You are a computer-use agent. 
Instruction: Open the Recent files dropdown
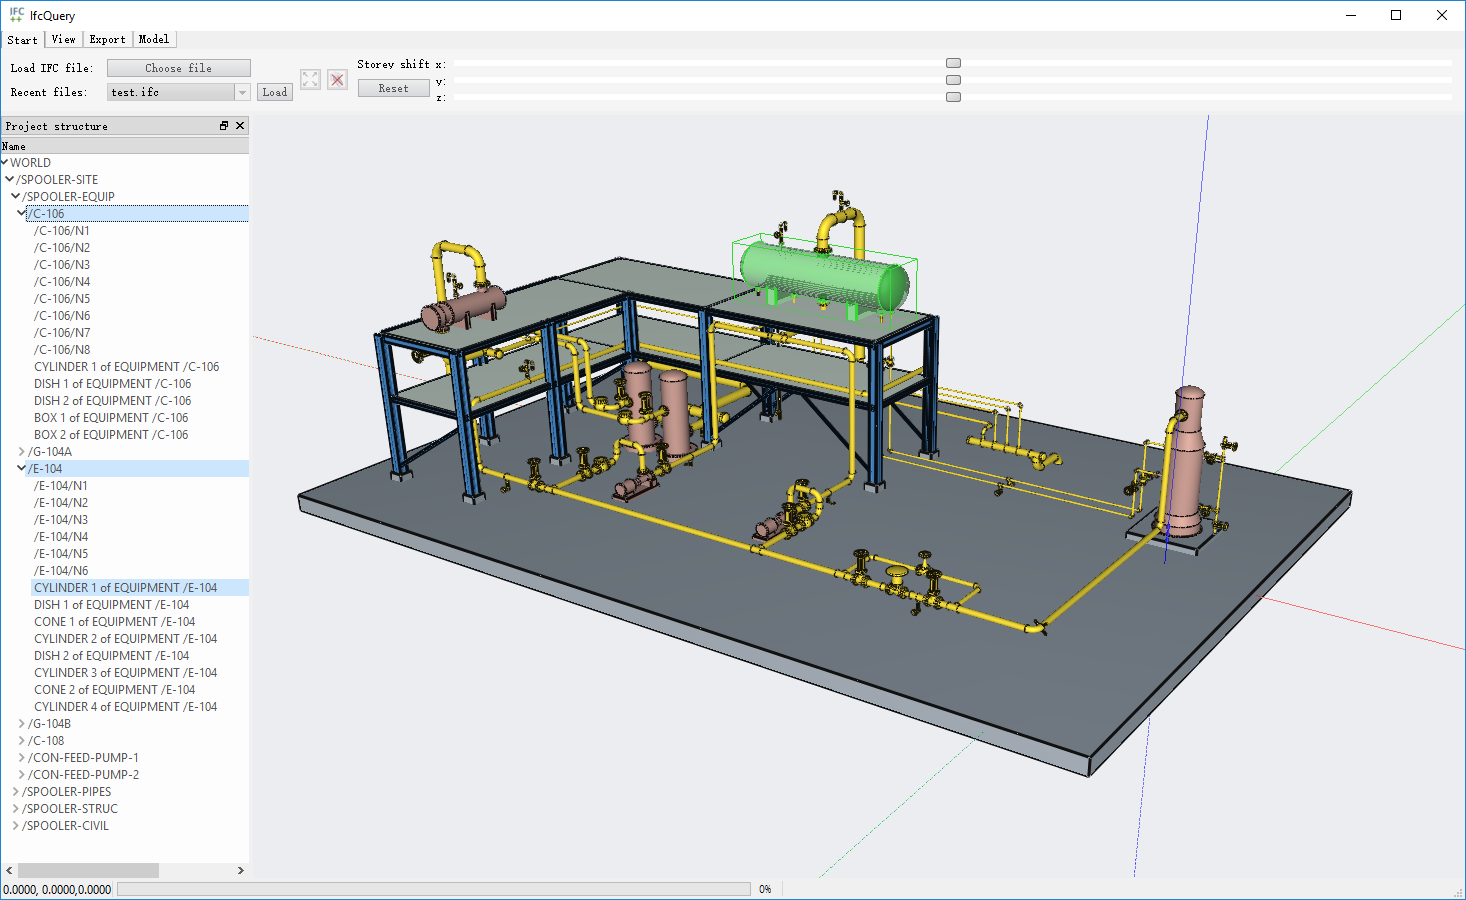241,92
